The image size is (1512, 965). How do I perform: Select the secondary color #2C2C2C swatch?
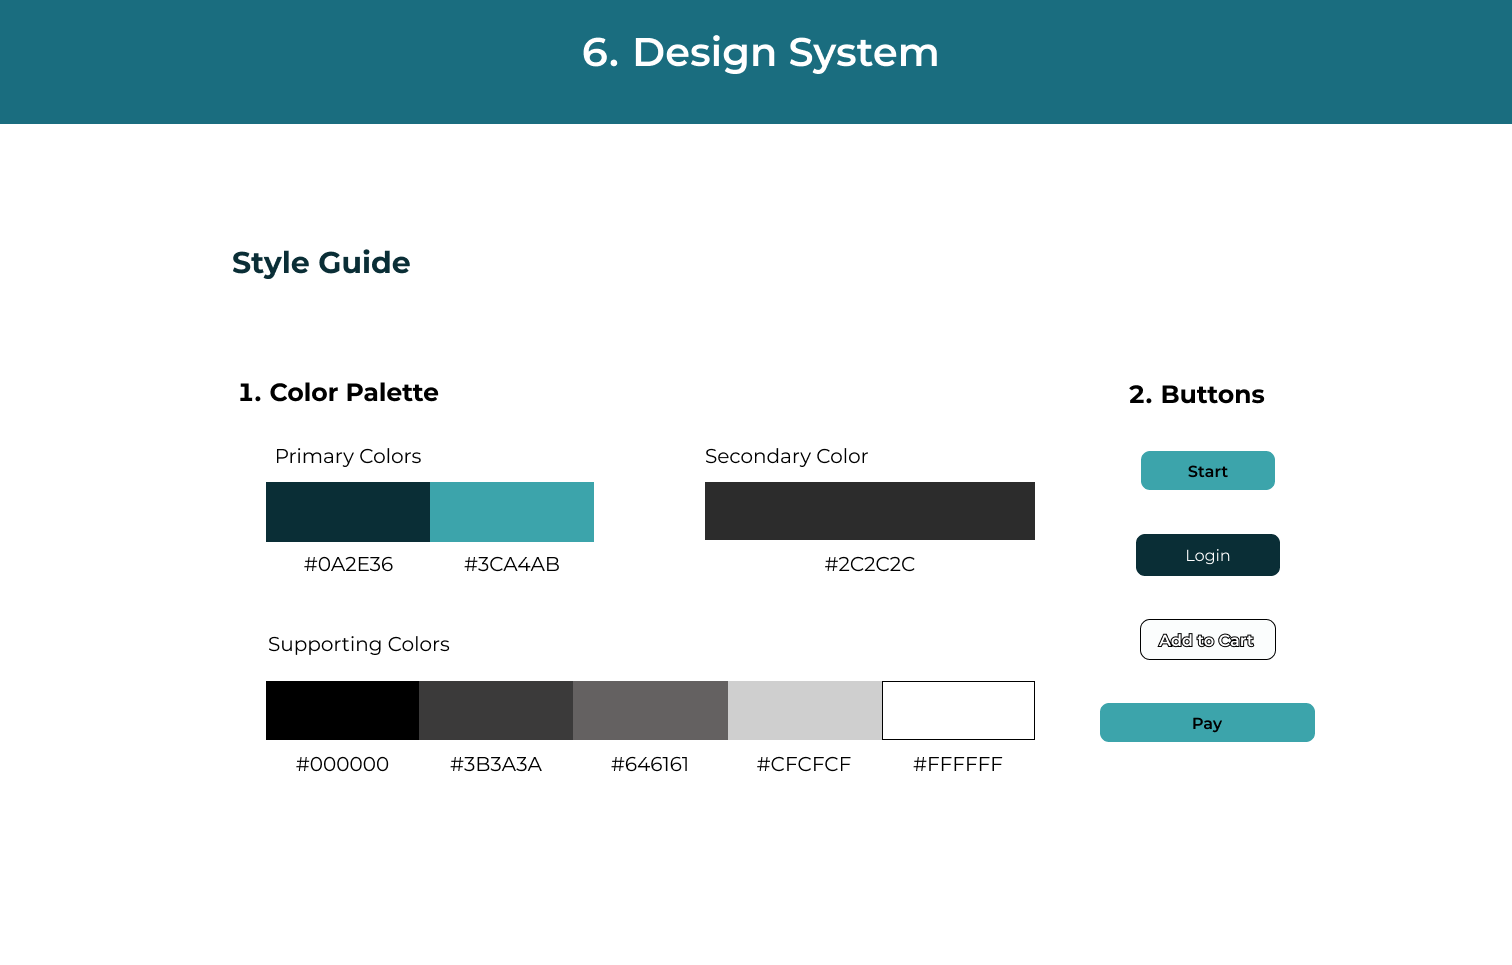870,511
